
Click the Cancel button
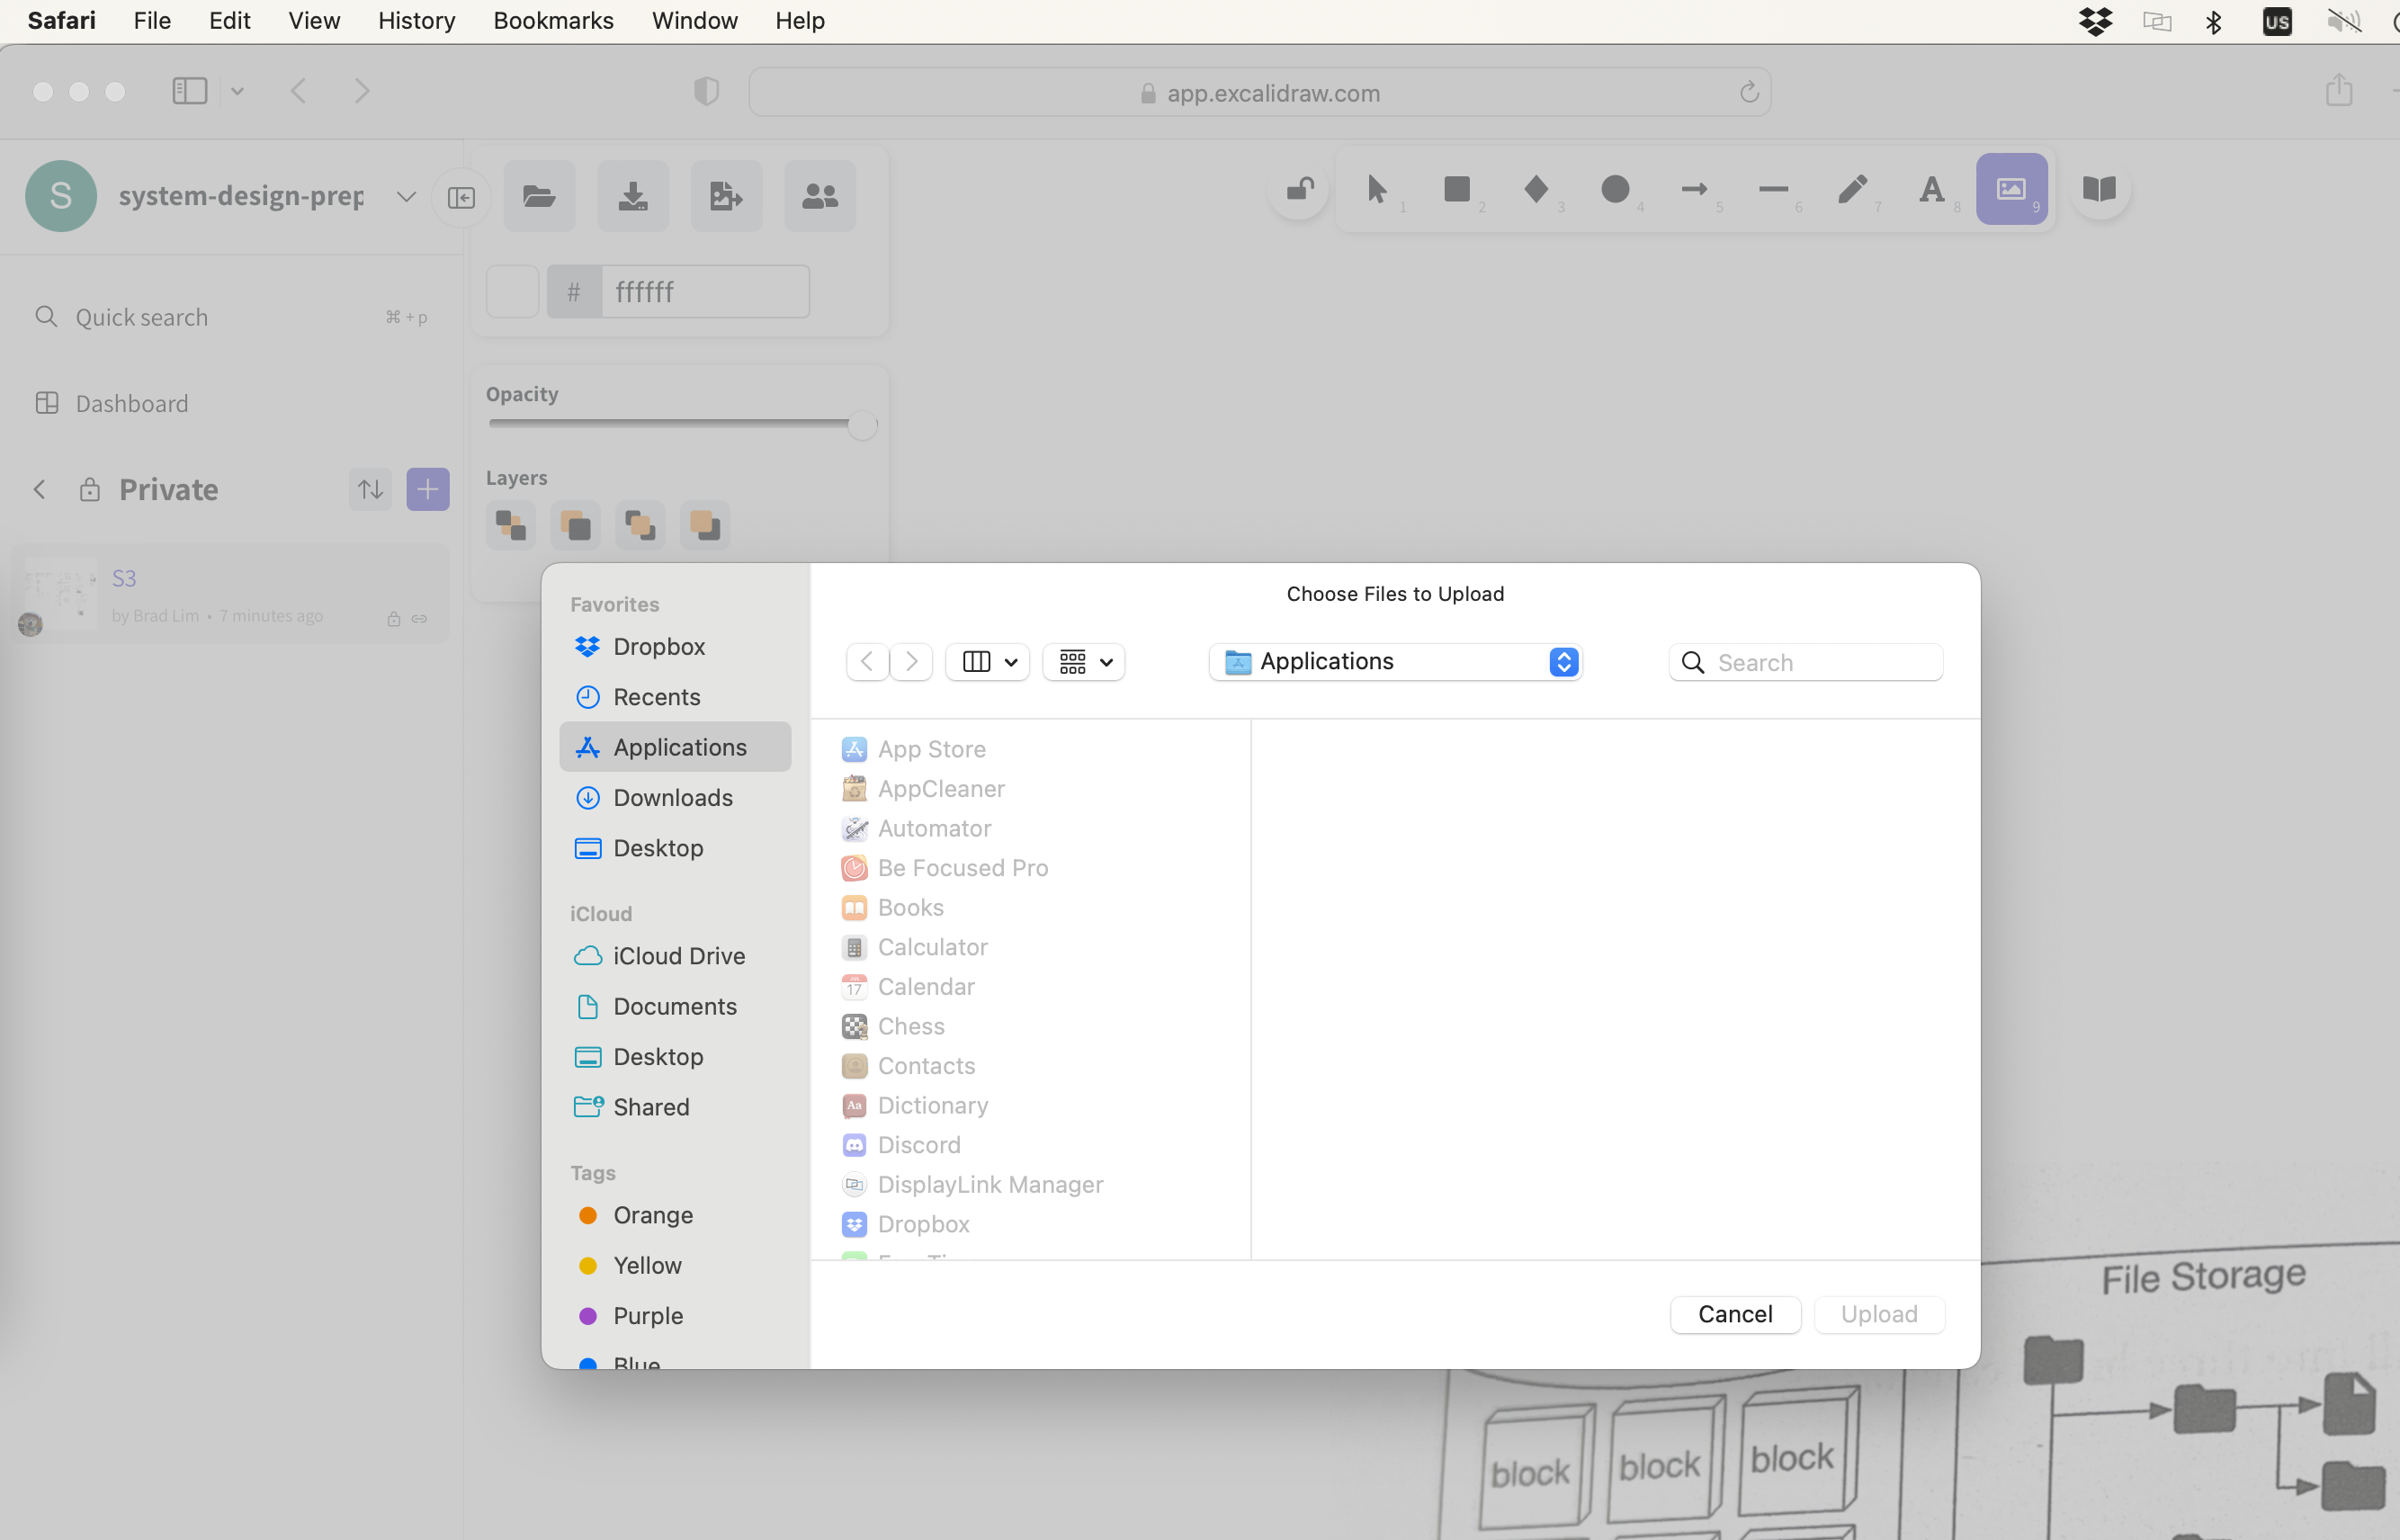(1734, 1314)
